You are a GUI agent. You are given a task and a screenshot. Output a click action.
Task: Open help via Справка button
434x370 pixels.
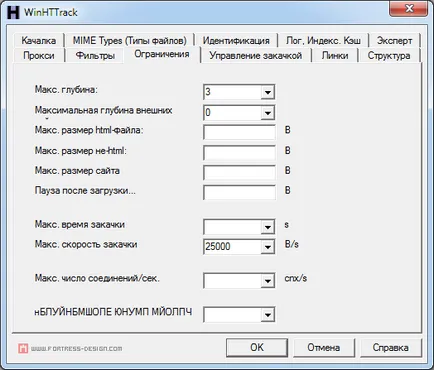coord(390,348)
